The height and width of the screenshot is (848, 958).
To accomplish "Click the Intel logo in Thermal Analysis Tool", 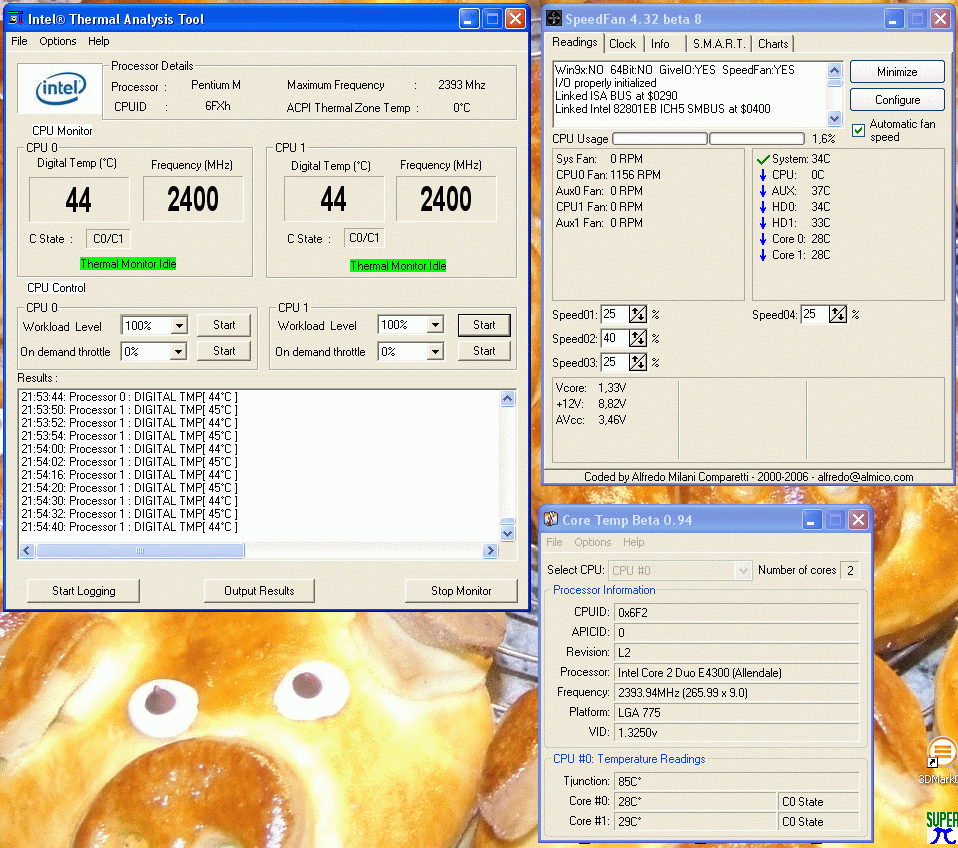I will [60, 90].
